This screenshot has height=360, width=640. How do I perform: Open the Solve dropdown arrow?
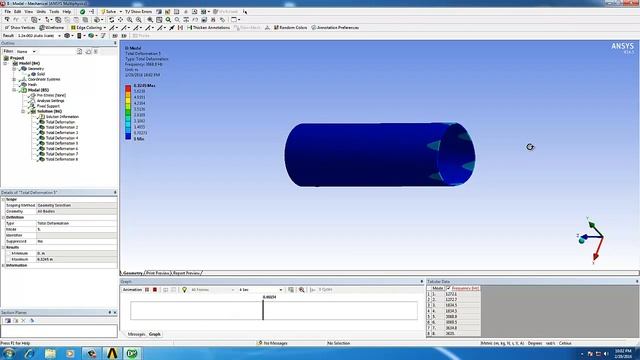[120, 12]
